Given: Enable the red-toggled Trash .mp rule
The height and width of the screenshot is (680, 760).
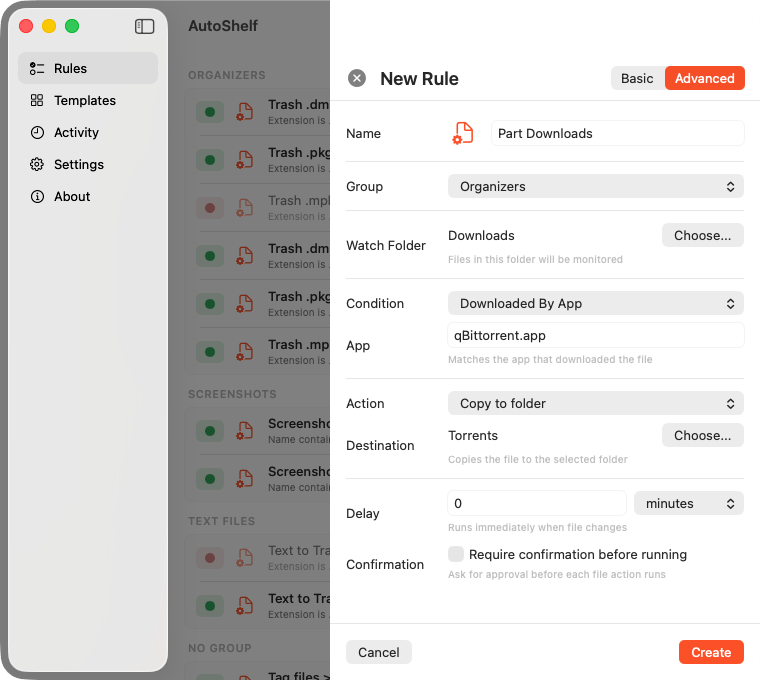Looking at the screenshot, I should (210, 208).
